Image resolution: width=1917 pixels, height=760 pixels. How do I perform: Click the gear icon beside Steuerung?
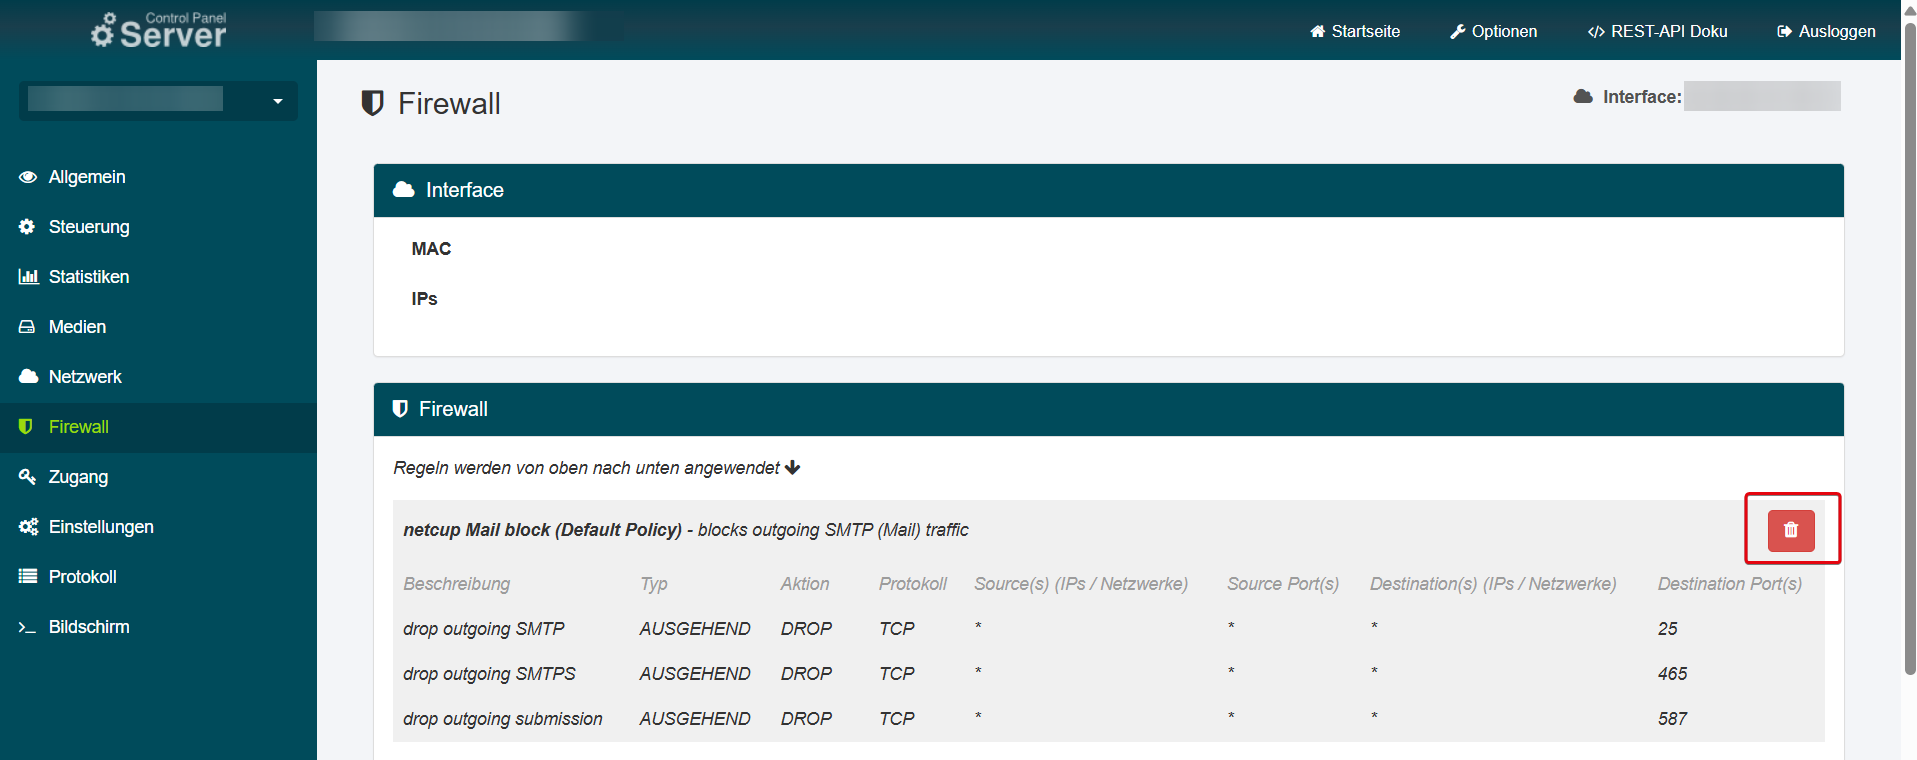(27, 227)
